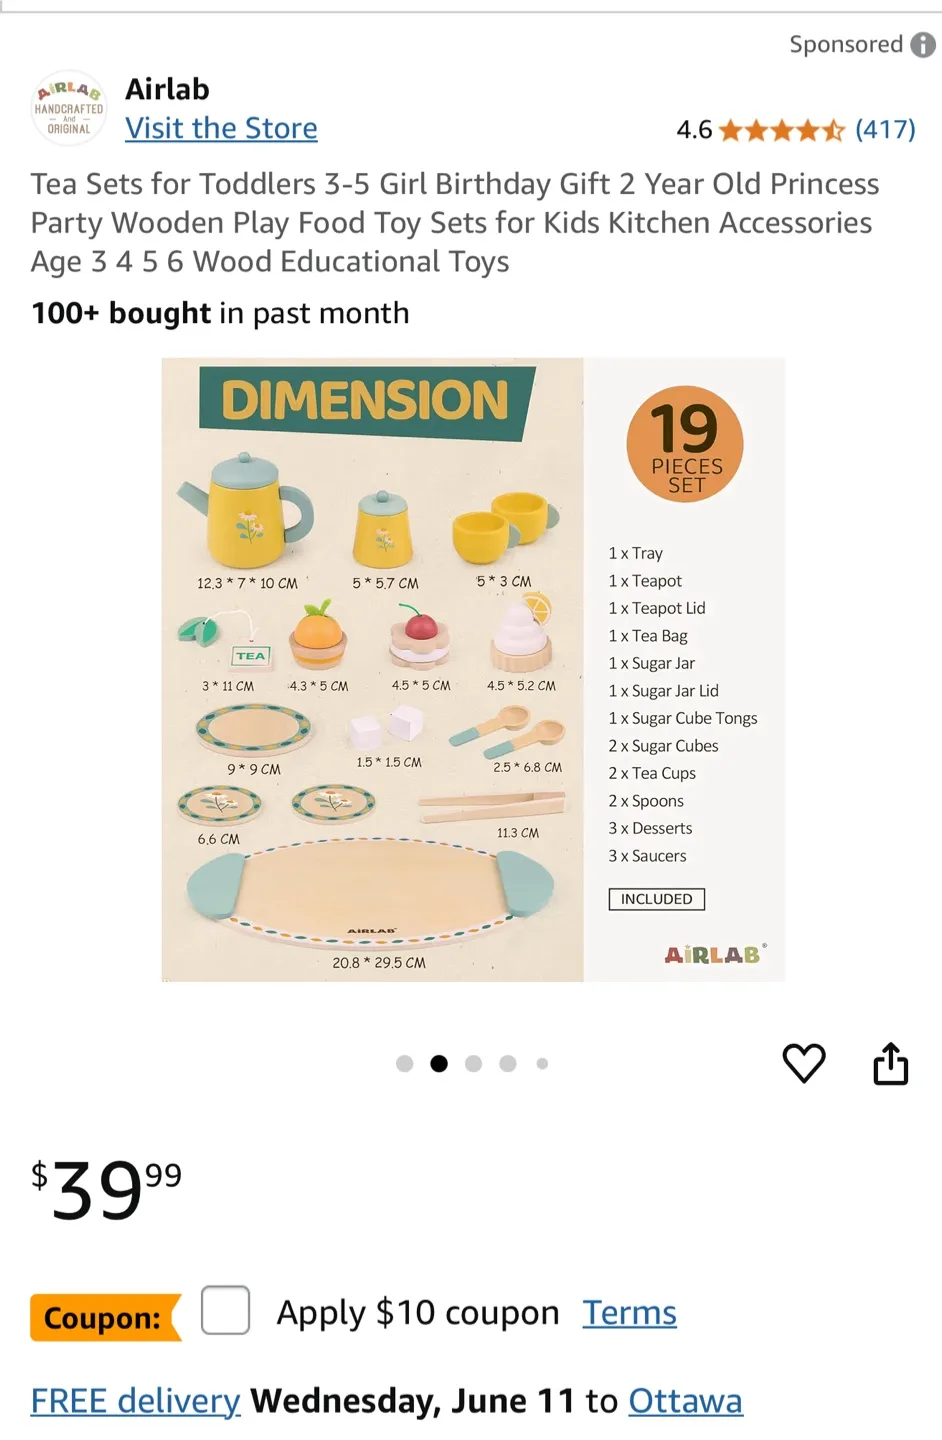Select the half-filled fifth star icon
Viewport: 942px width, 1440px height.
[833, 129]
